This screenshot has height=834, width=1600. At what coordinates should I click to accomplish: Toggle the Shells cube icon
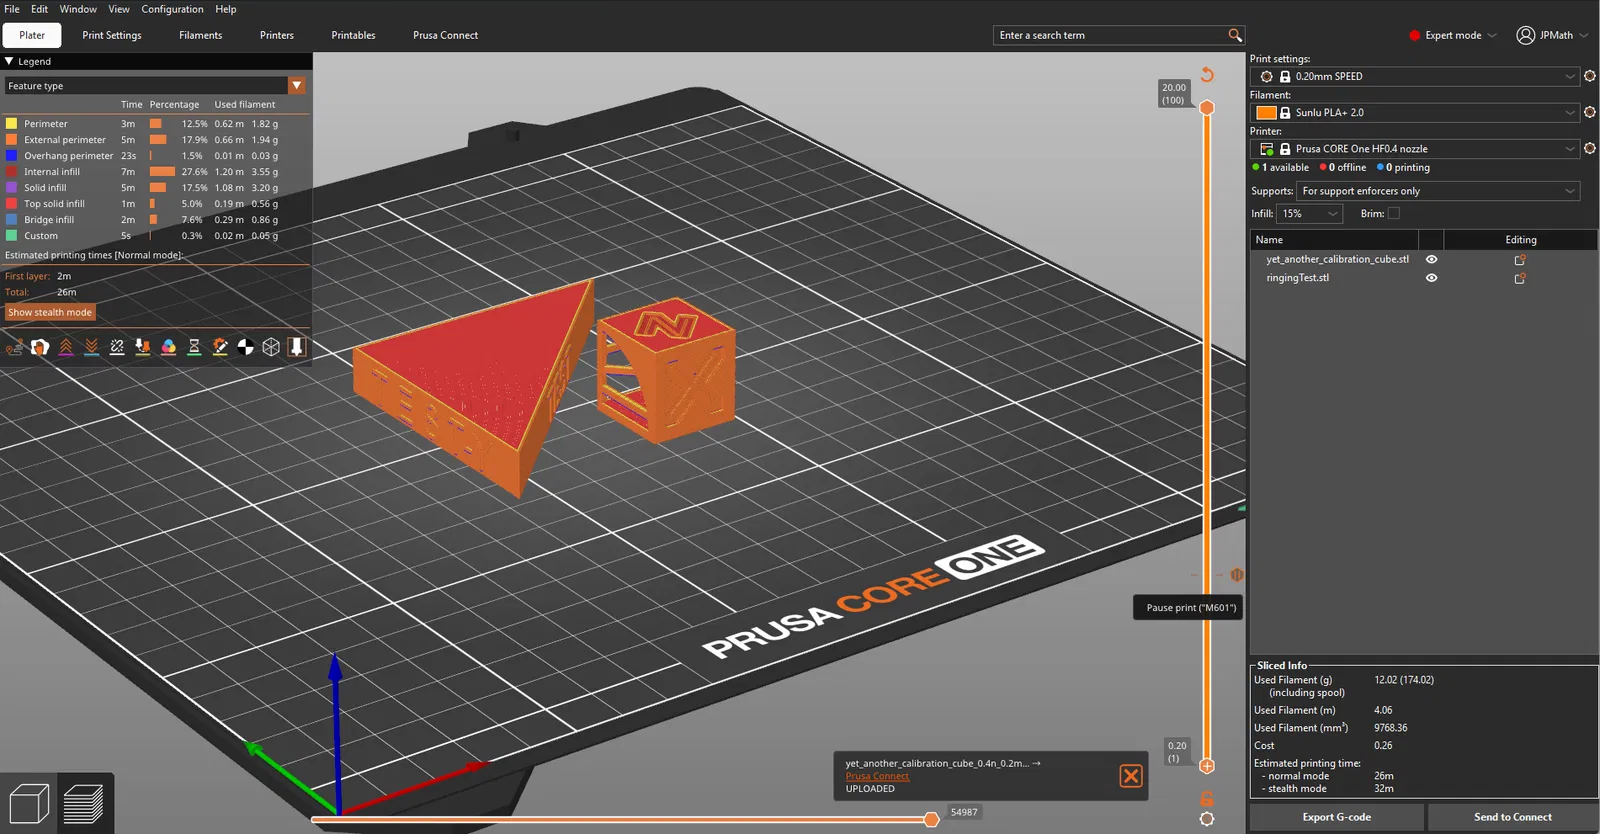[271, 347]
